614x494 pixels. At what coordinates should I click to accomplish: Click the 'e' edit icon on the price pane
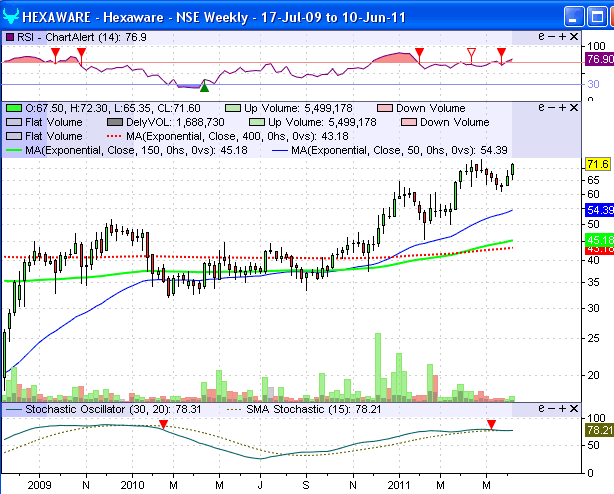point(542,107)
